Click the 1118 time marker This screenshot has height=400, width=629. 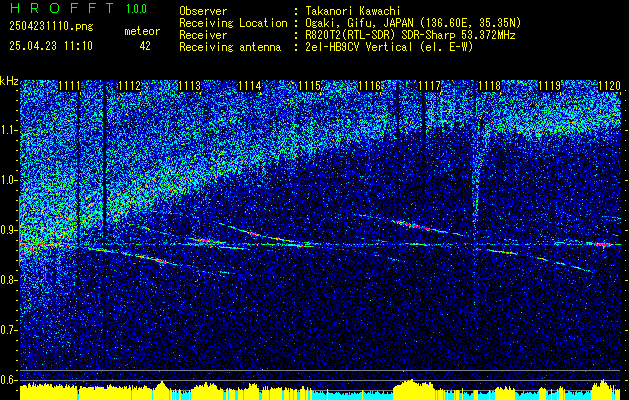pos(489,86)
